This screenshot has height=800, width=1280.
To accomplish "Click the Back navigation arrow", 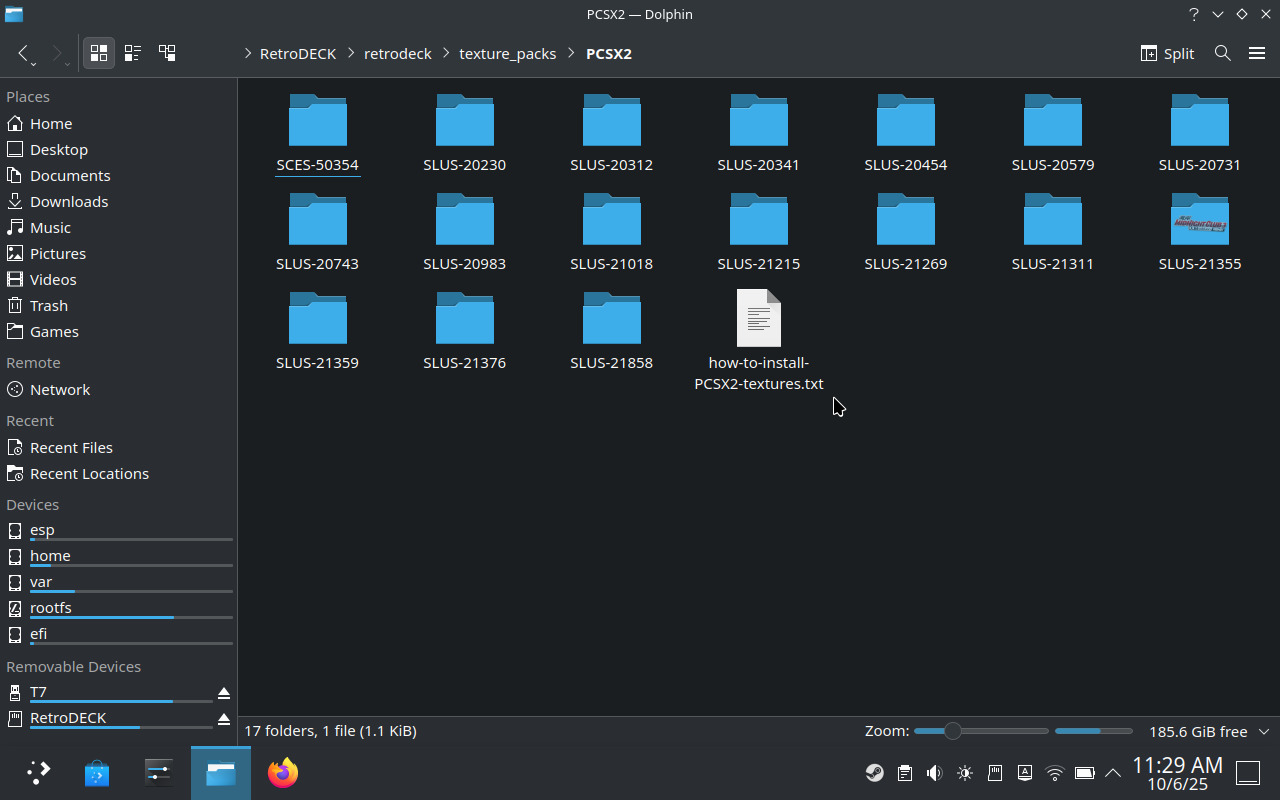I will (24, 53).
